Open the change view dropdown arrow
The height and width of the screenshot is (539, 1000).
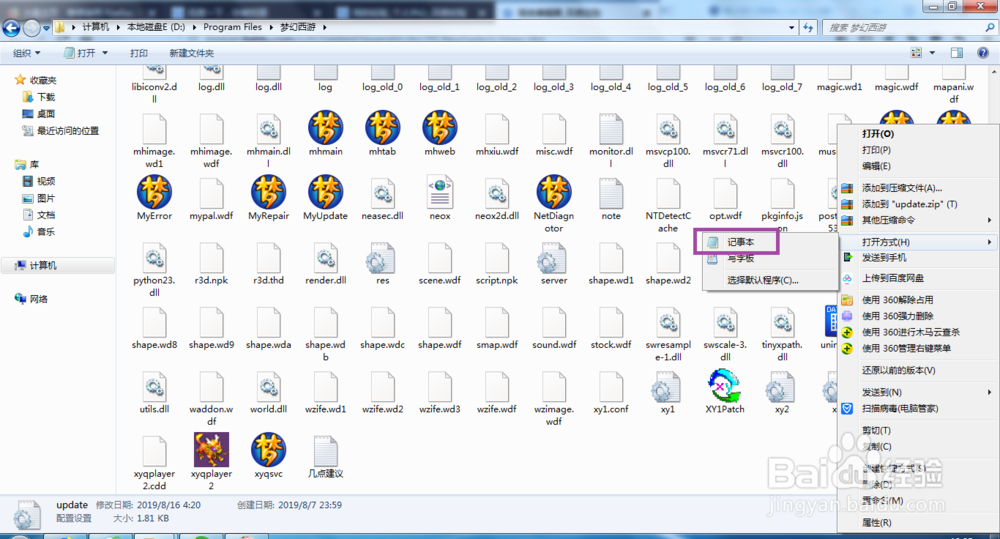932,53
